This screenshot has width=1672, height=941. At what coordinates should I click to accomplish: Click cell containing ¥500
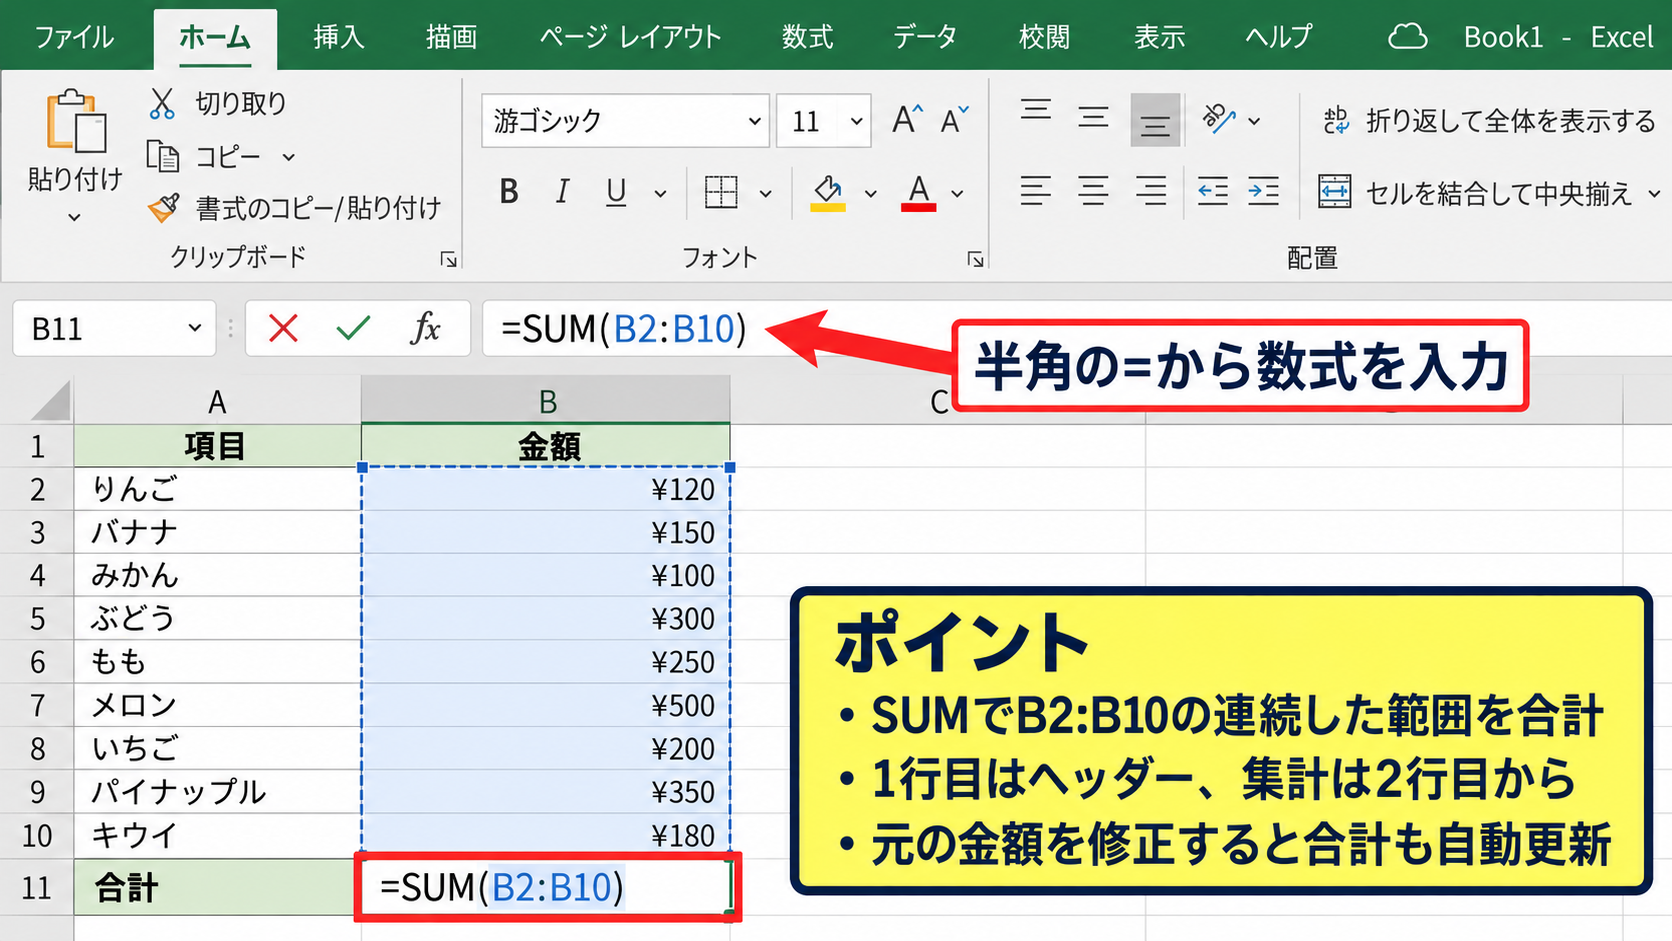coord(546,705)
